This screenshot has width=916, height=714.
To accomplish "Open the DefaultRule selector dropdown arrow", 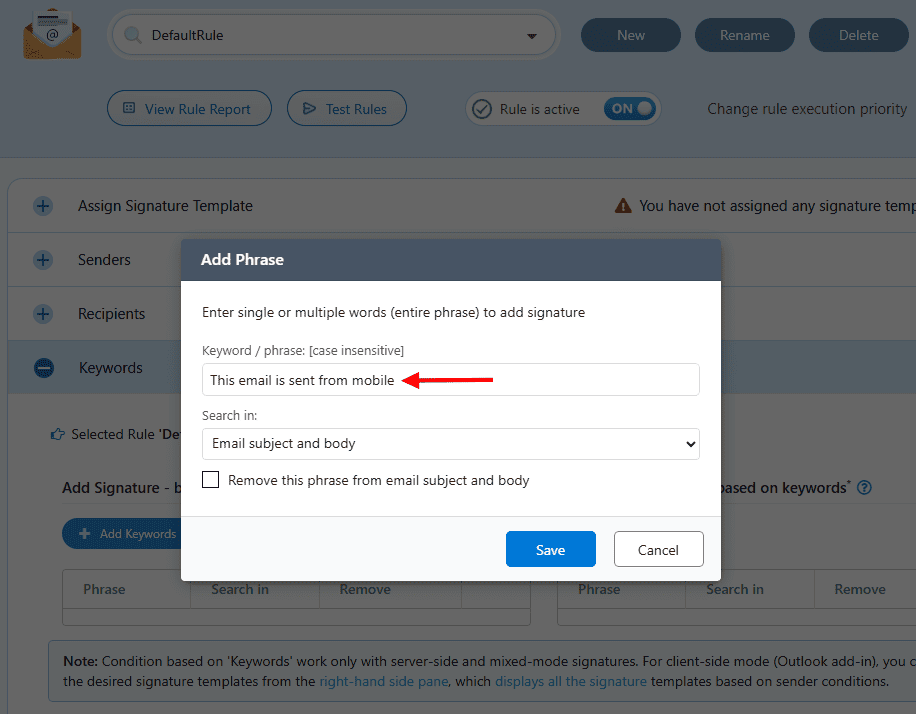I will [x=531, y=36].
